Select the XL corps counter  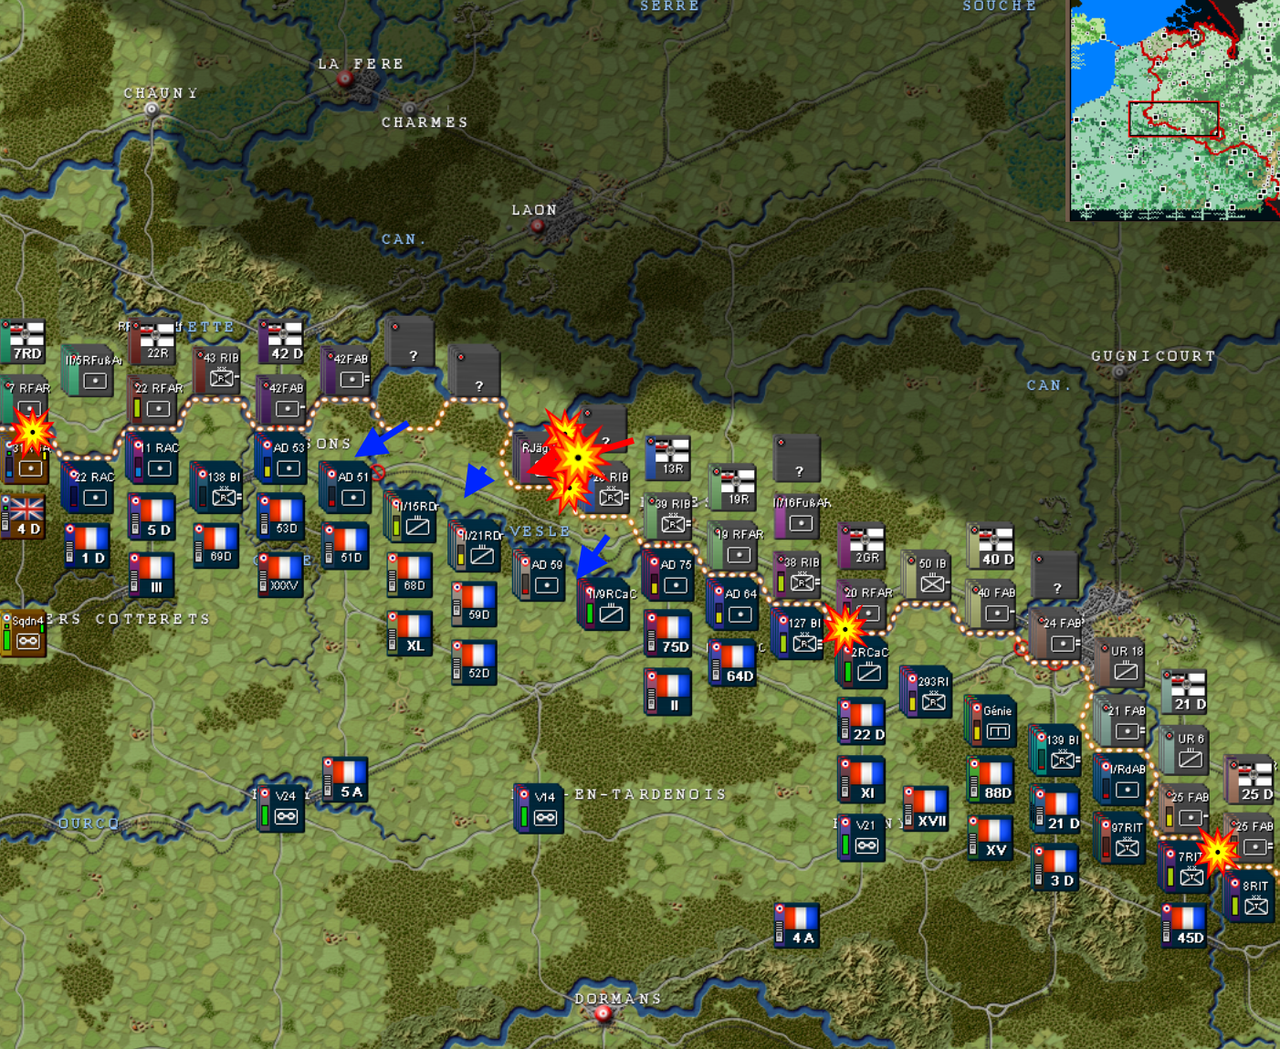[411, 633]
